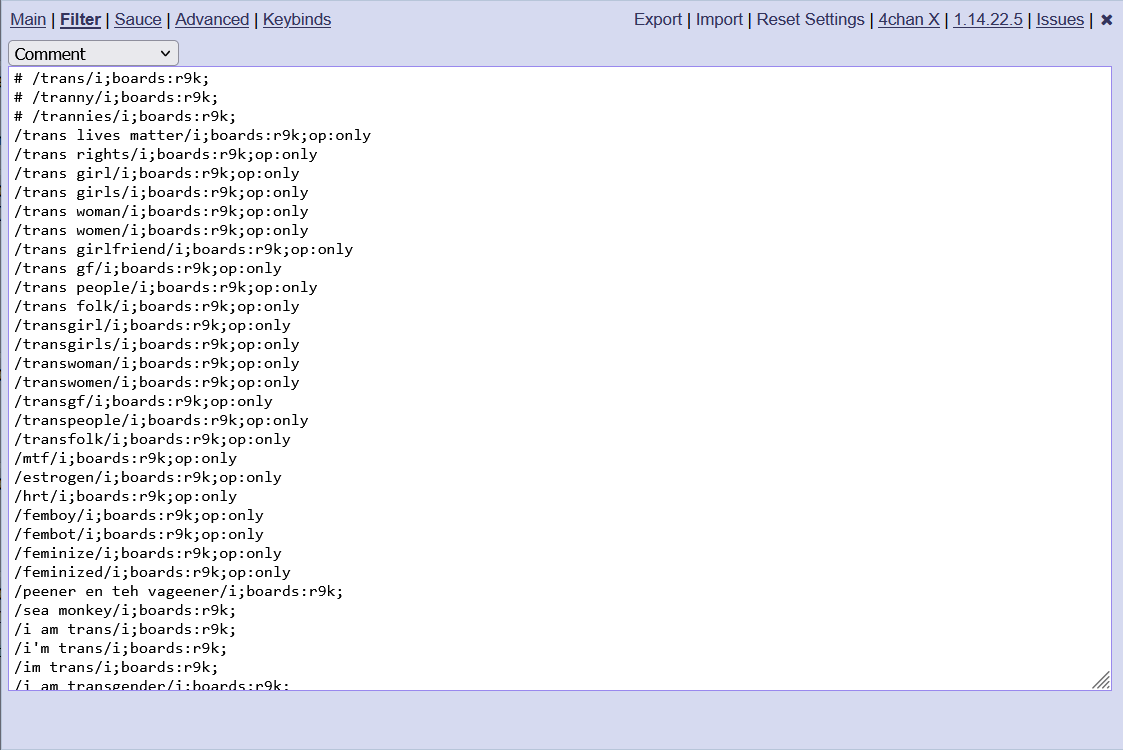The height and width of the screenshot is (750, 1123).
Task: Click the '/trans rights/i;boards:r9k;op:only' line
Action: coord(165,154)
